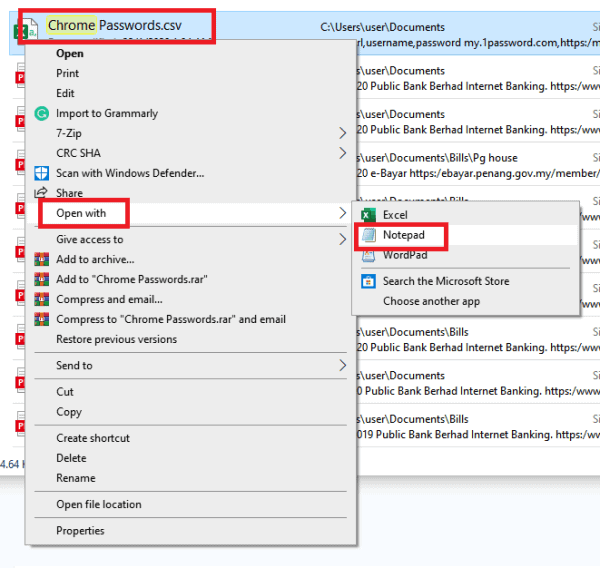600x568 pixels.
Task: Click Open in the context menu
Action: (70, 54)
